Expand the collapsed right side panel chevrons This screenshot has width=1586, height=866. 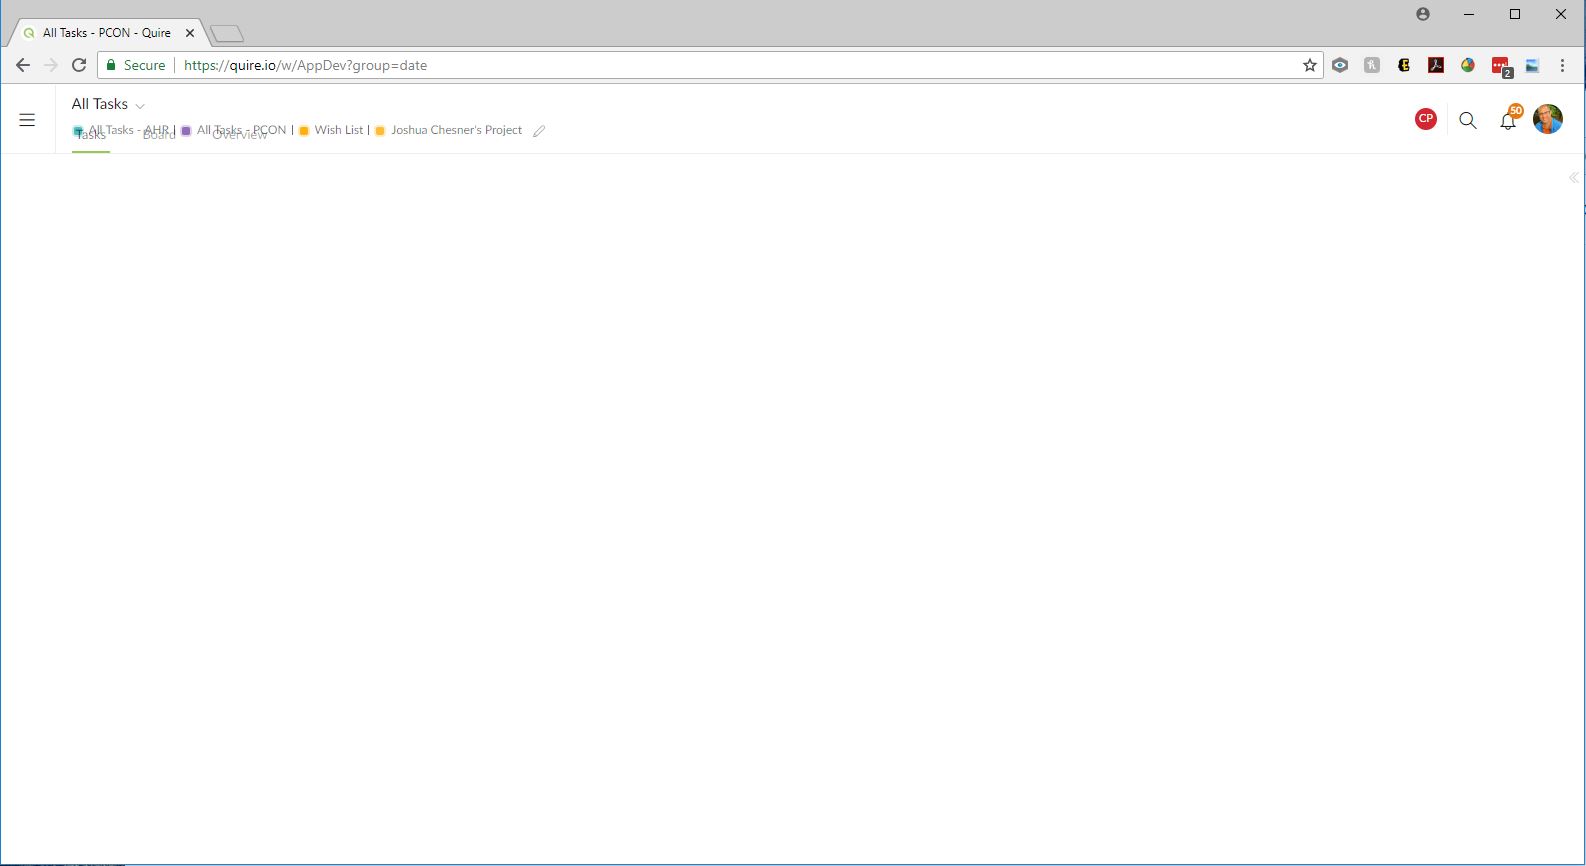pyautogui.click(x=1573, y=178)
